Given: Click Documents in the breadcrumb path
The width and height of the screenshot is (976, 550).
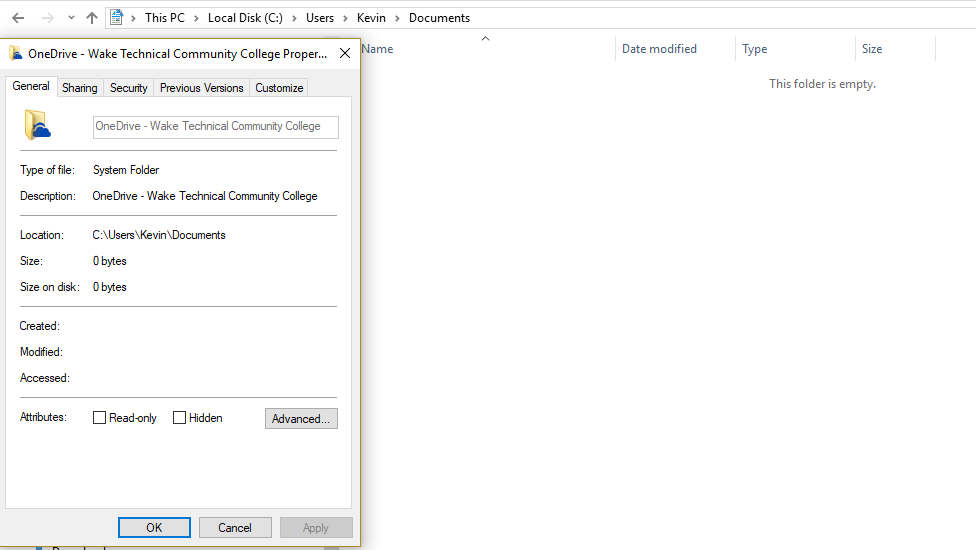Looking at the screenshot, I should click(x=439, y=18).
